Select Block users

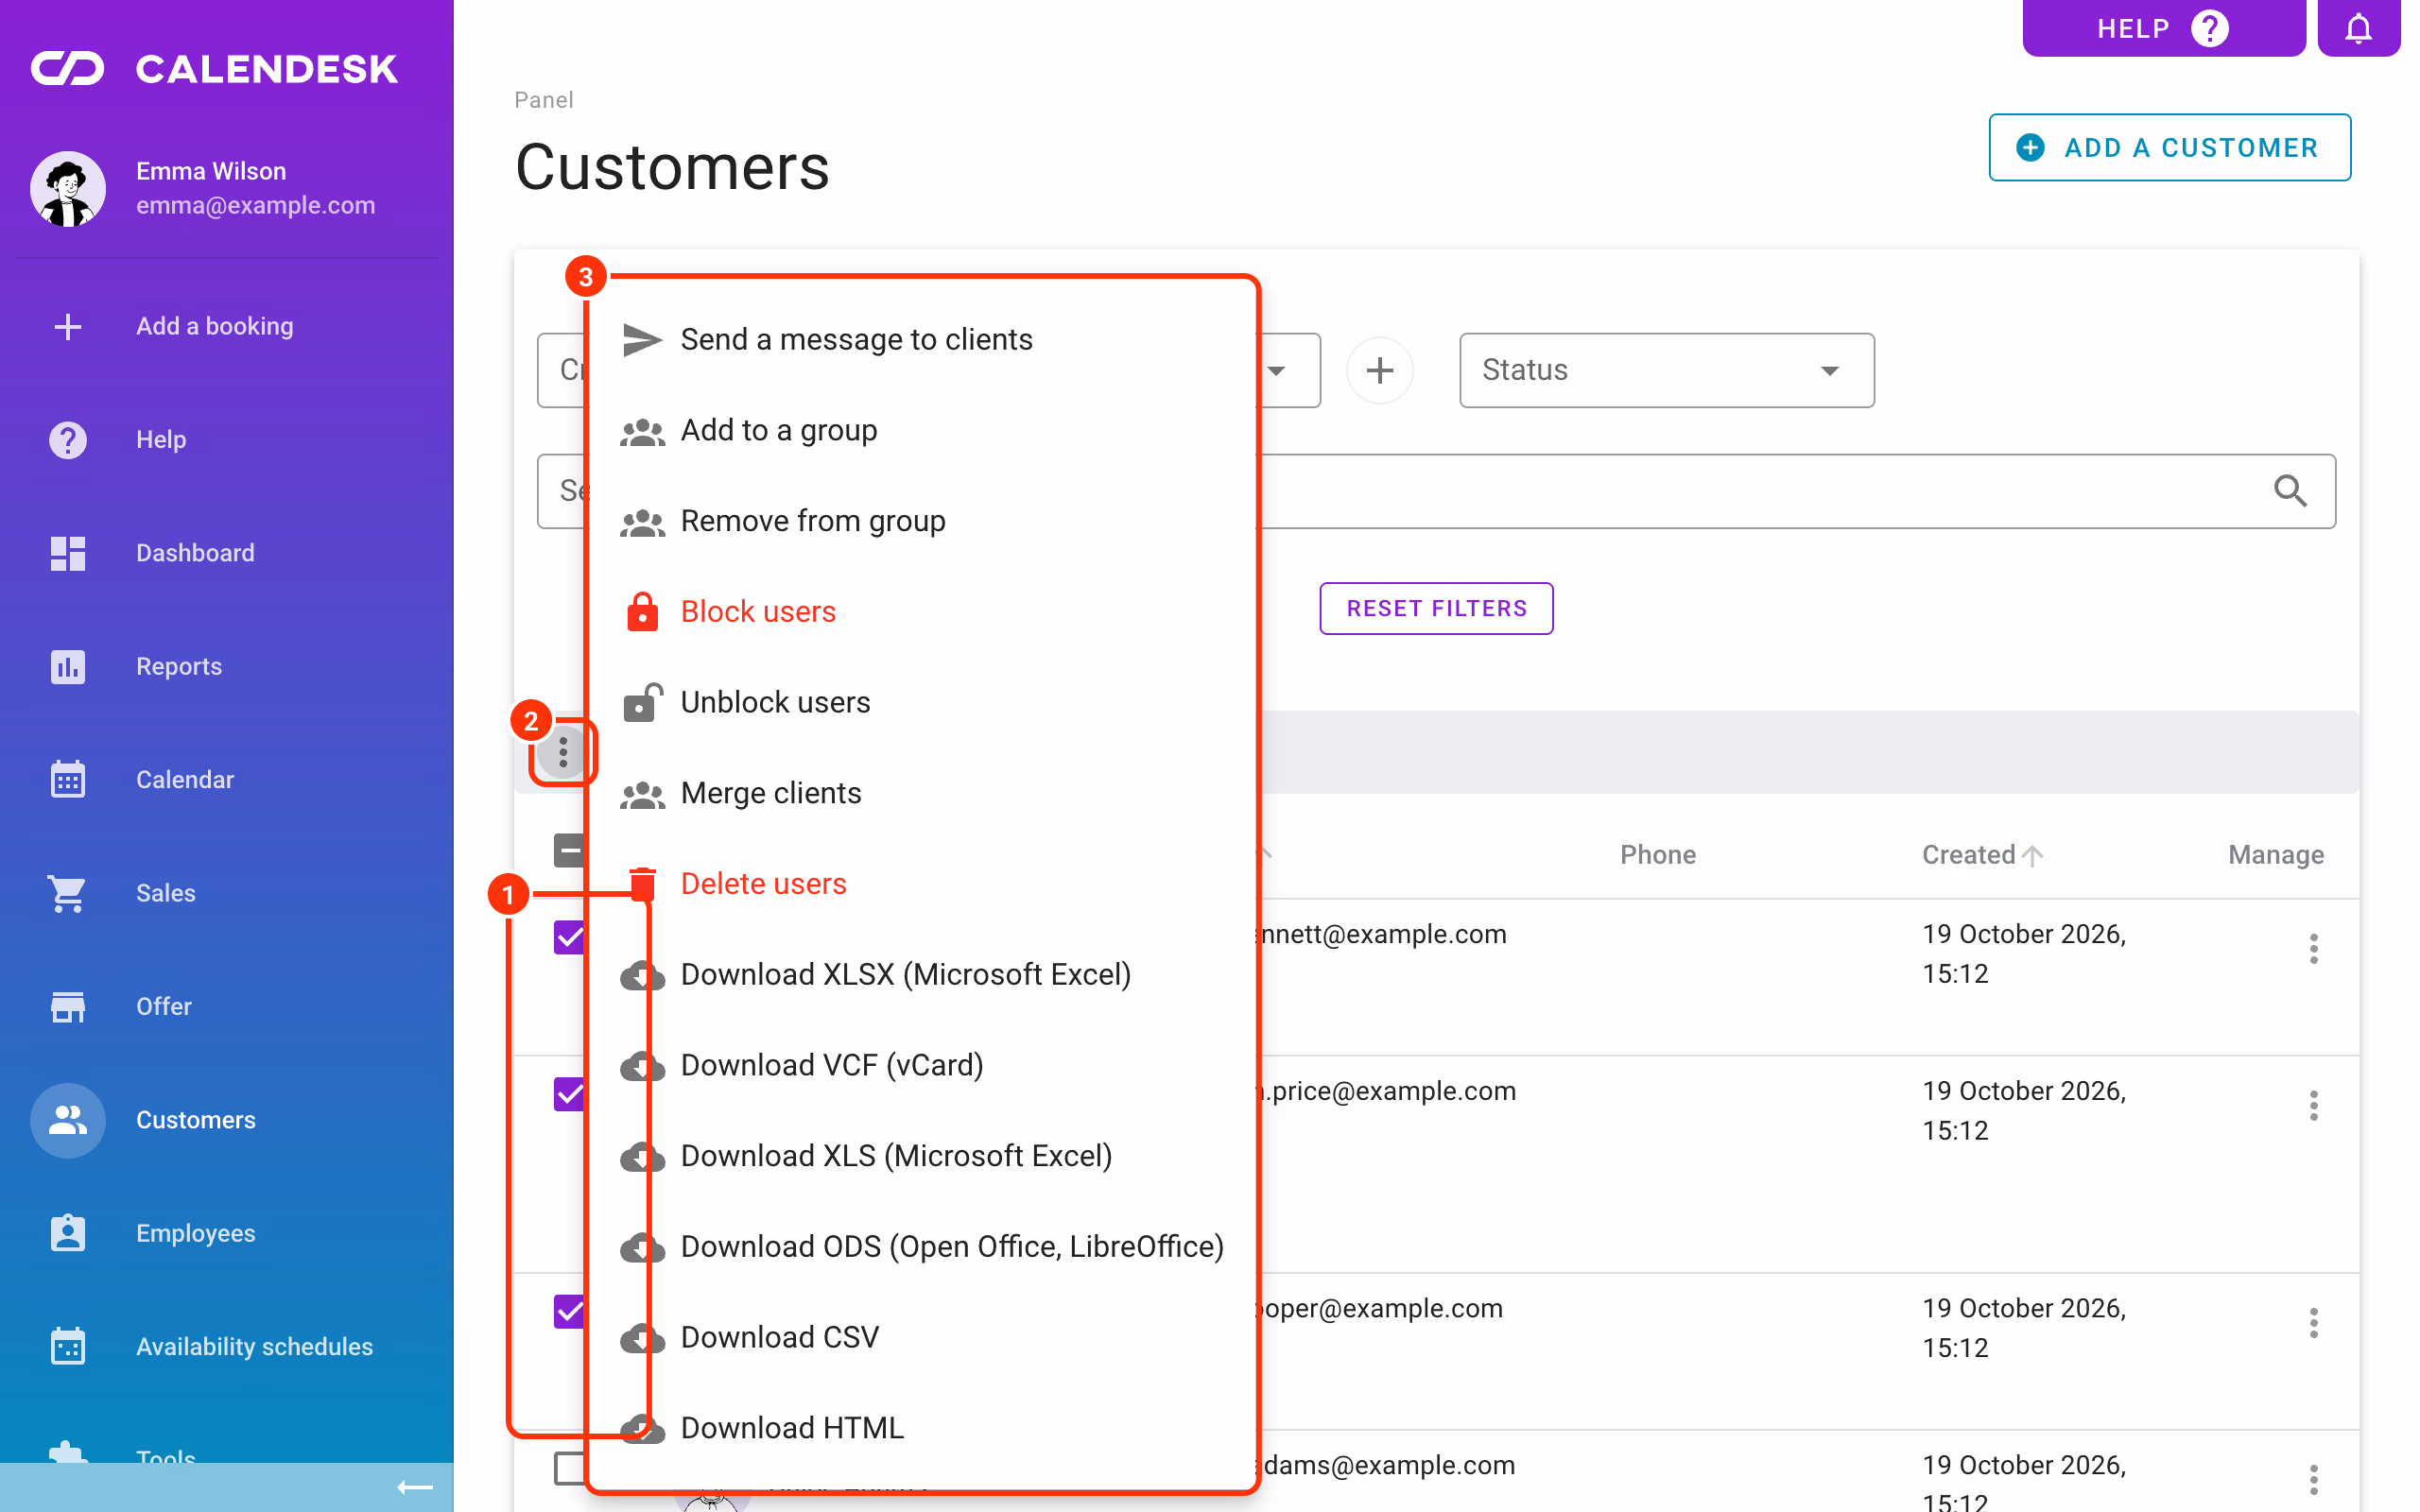coord(921,612)
